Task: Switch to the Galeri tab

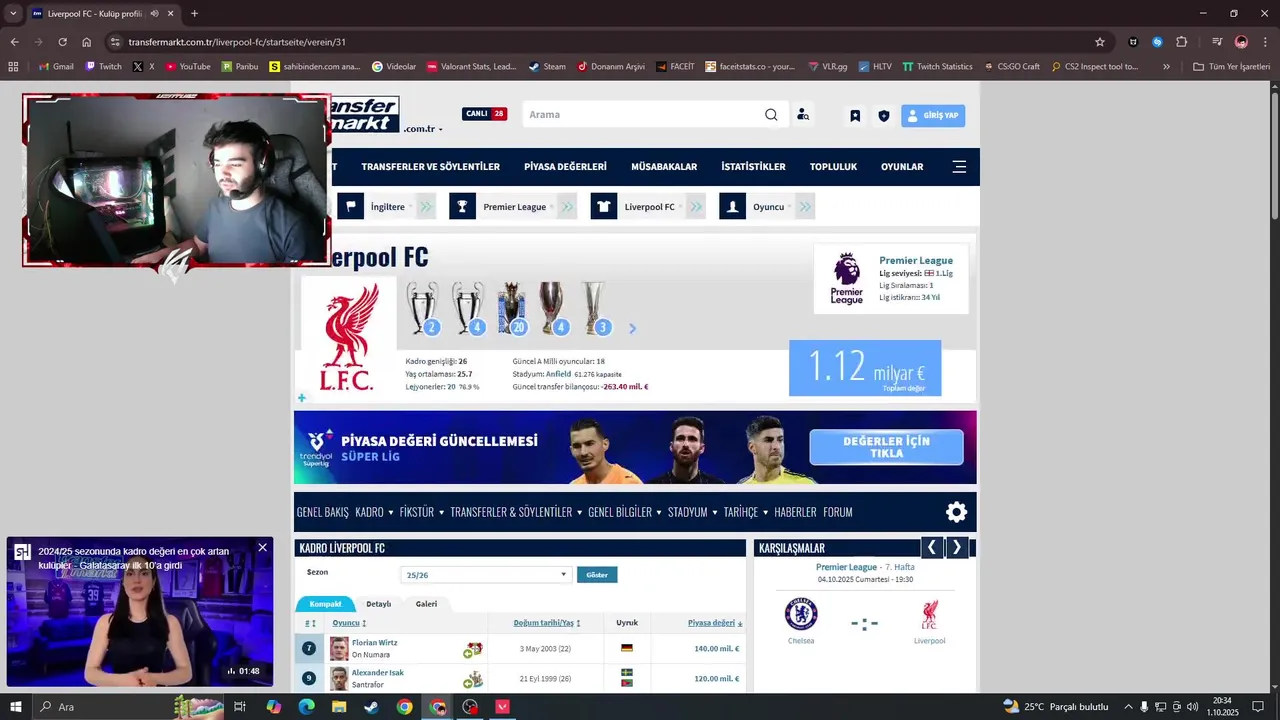Action: pyautogui.click(x=427, y=604)
